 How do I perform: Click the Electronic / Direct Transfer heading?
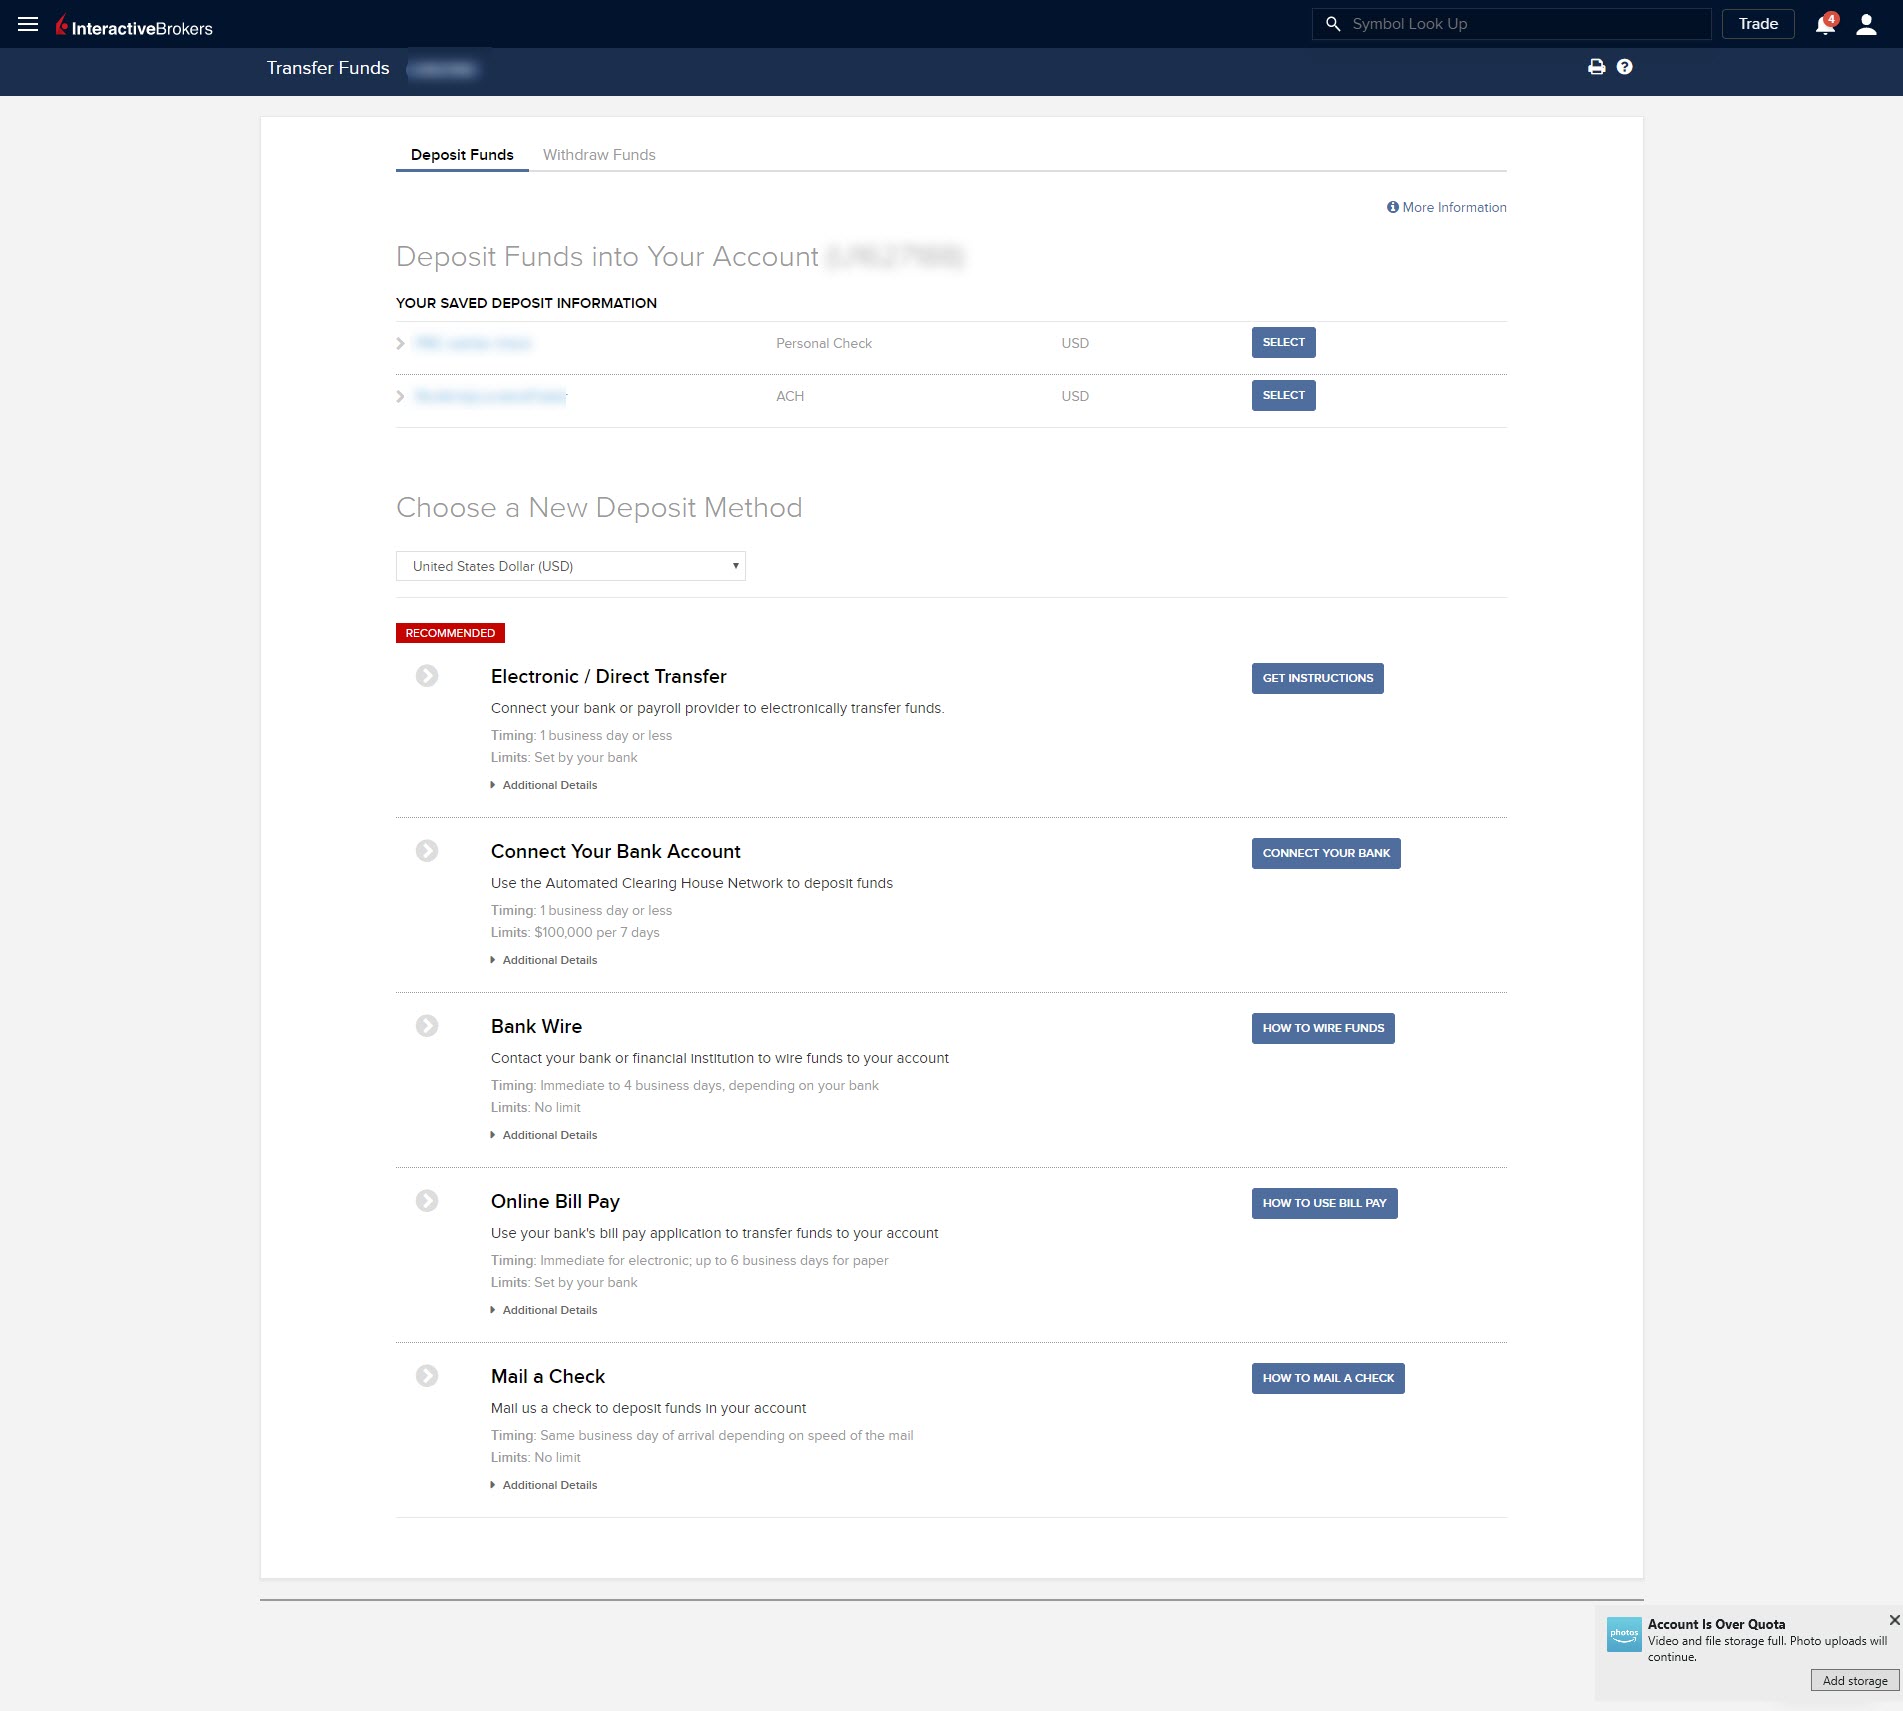(608, 677)
